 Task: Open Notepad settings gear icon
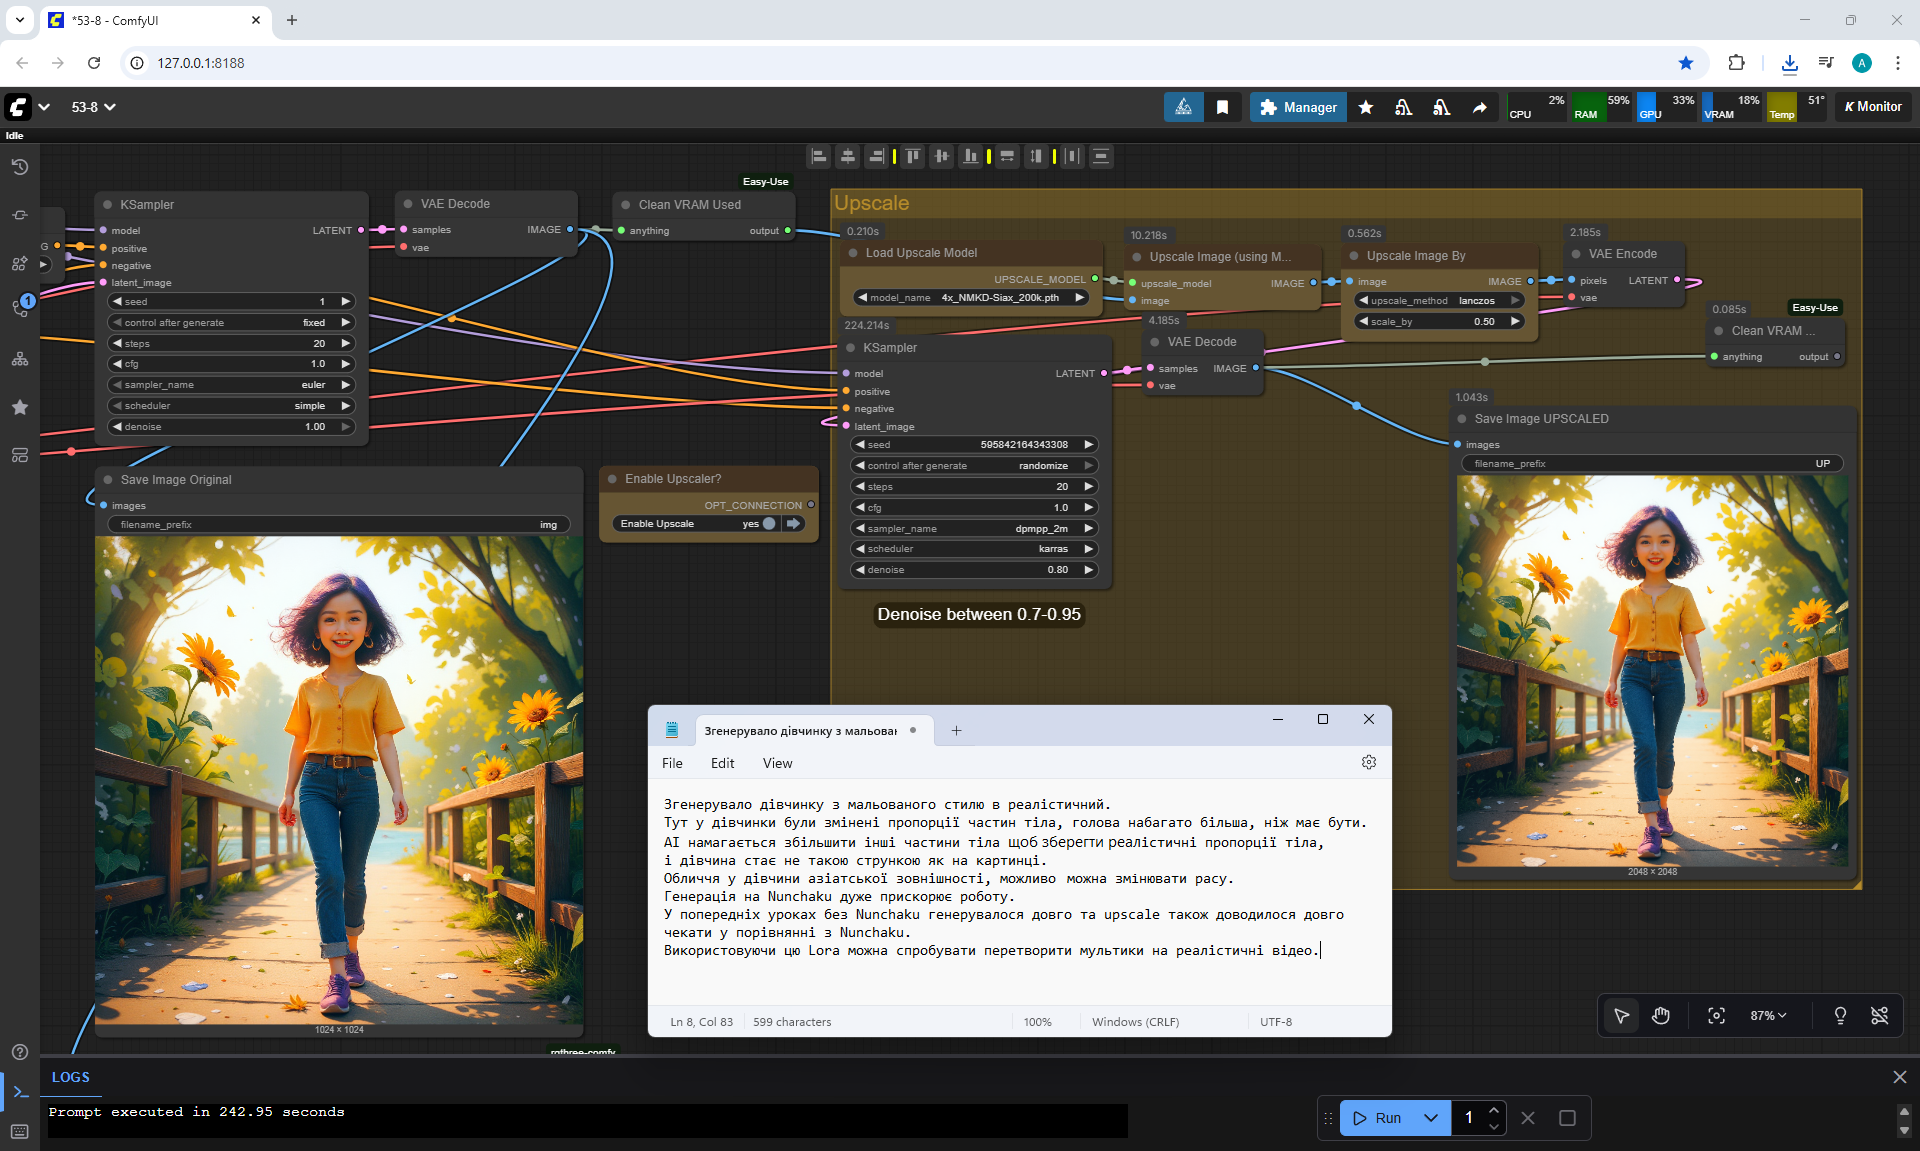(x=1368, y=763)
